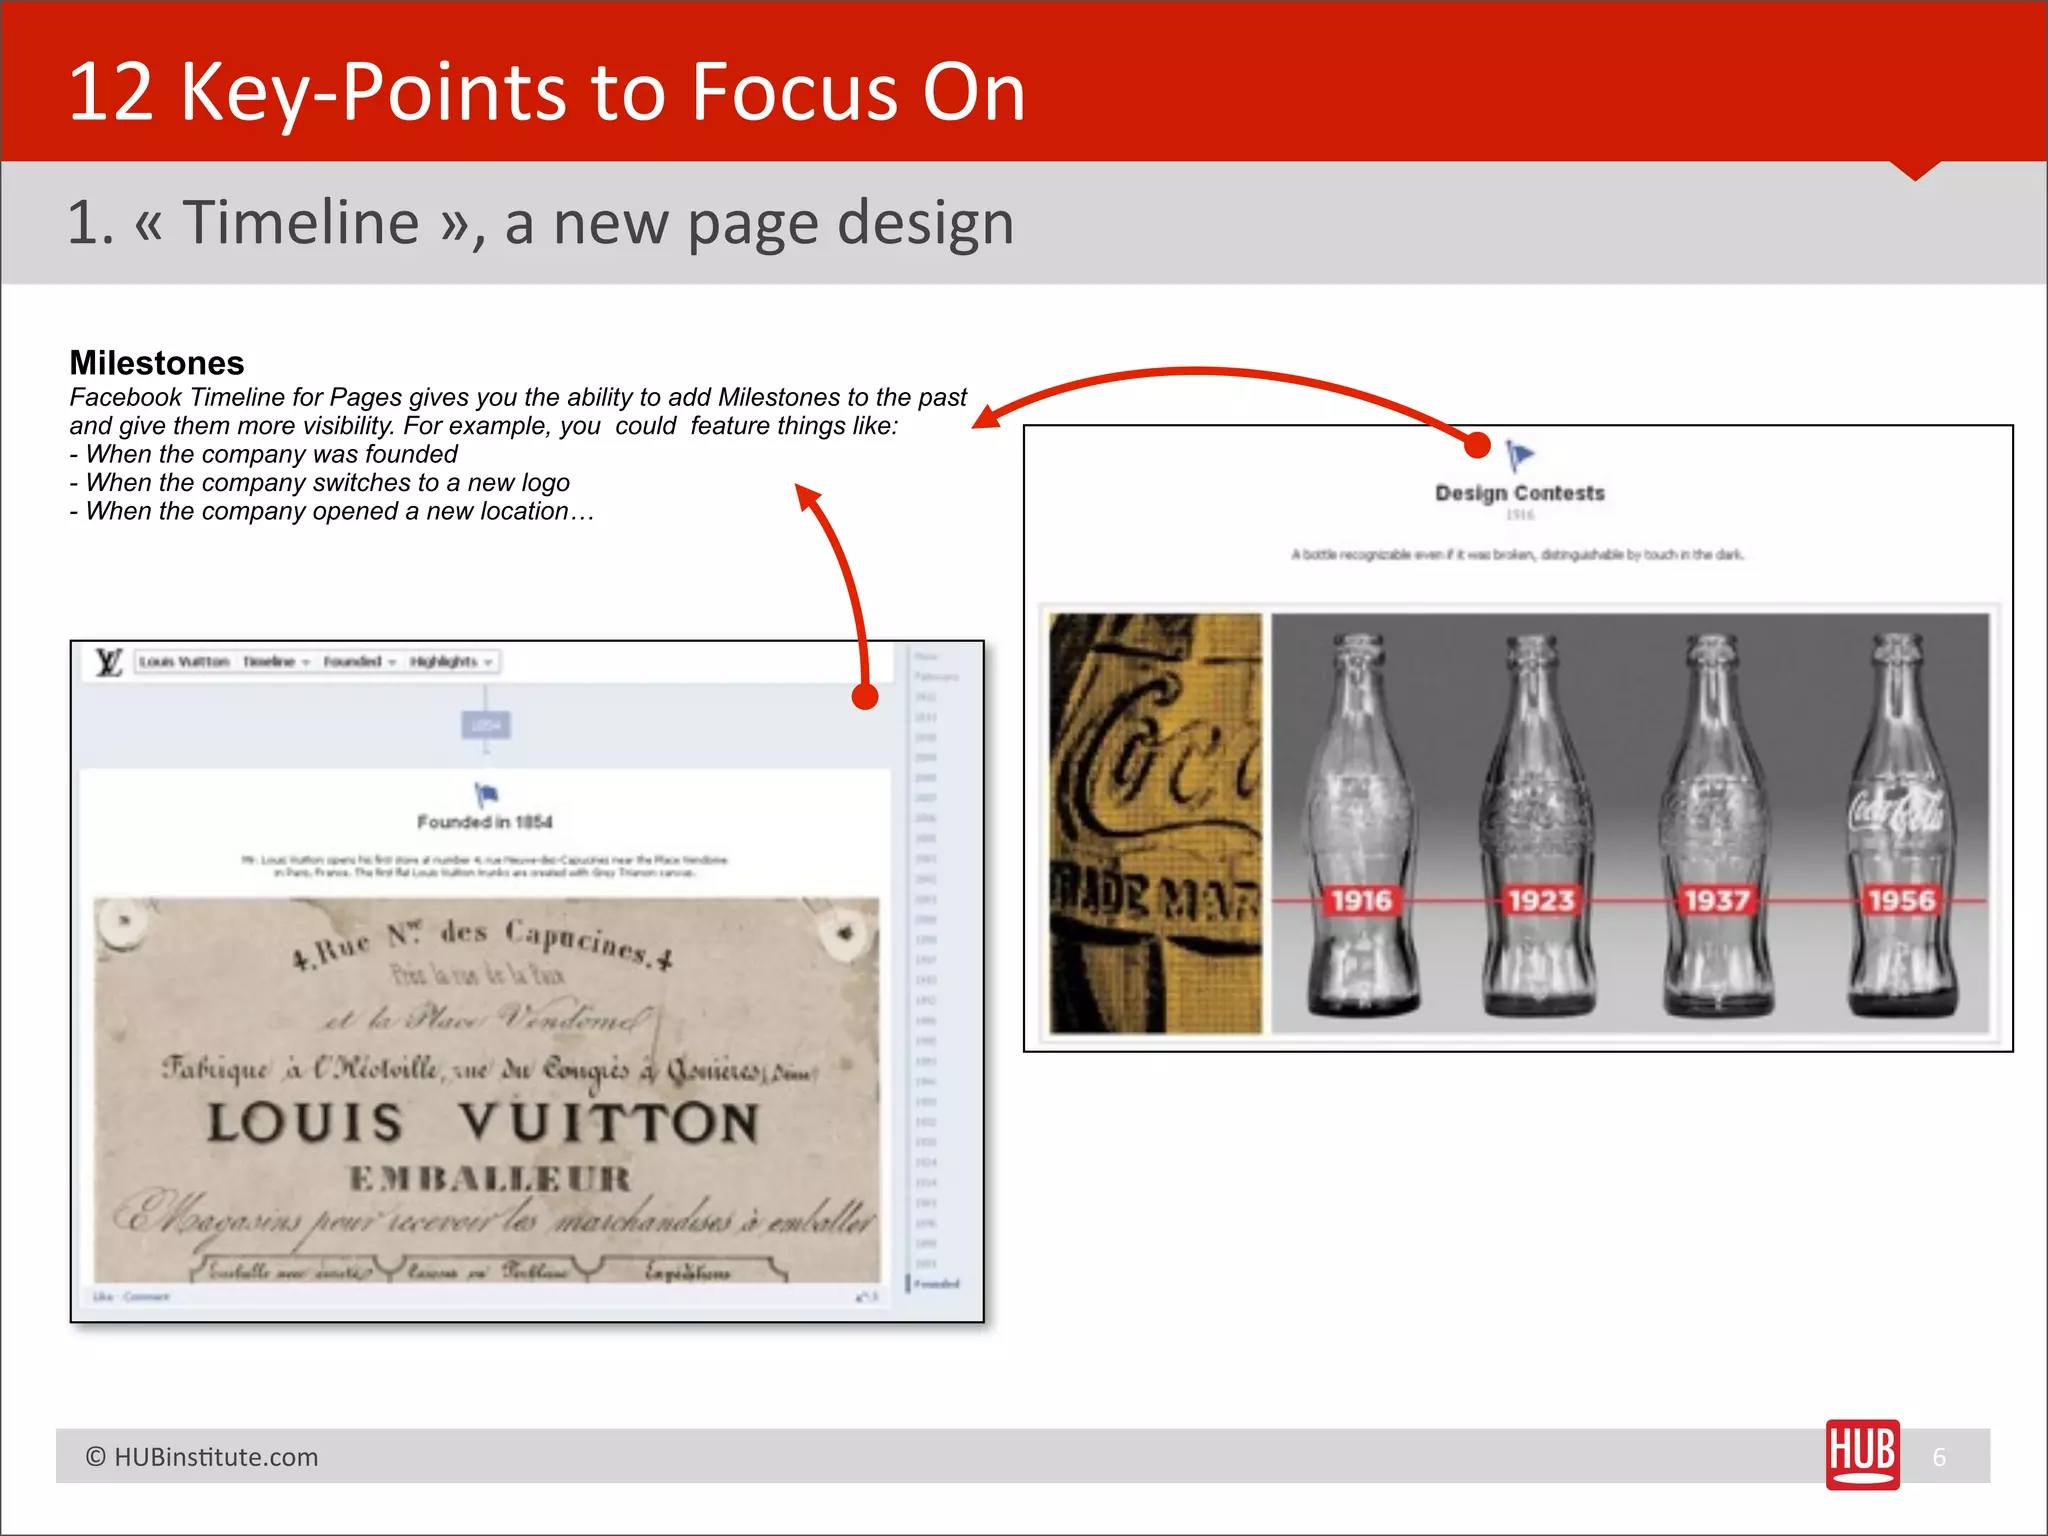2048x1536 pixels.
Task: Open the Timeline dropdown in Louis Vuitton header
Action: (276, 662)
